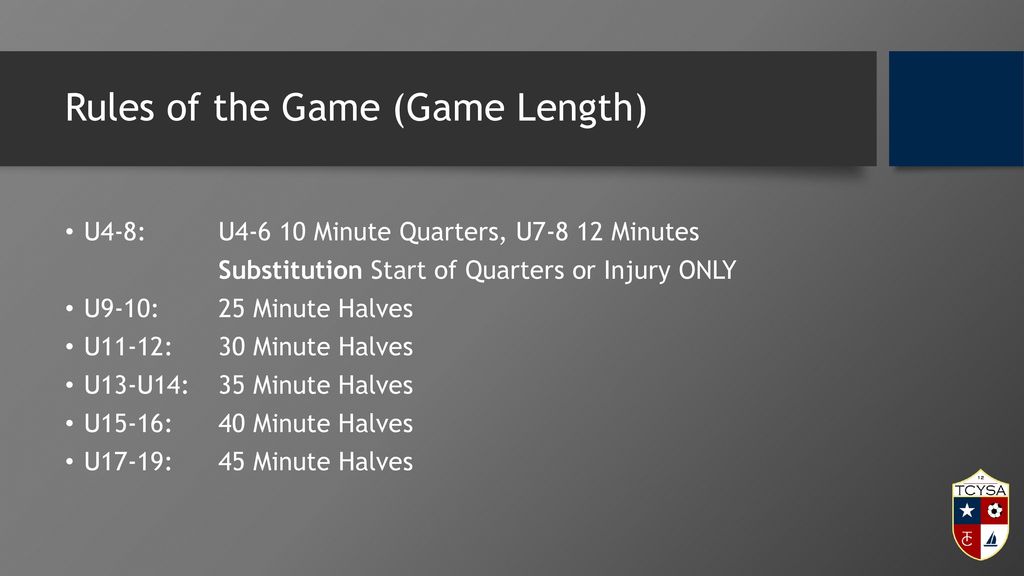Click the TC monogram in the logo

968,539
